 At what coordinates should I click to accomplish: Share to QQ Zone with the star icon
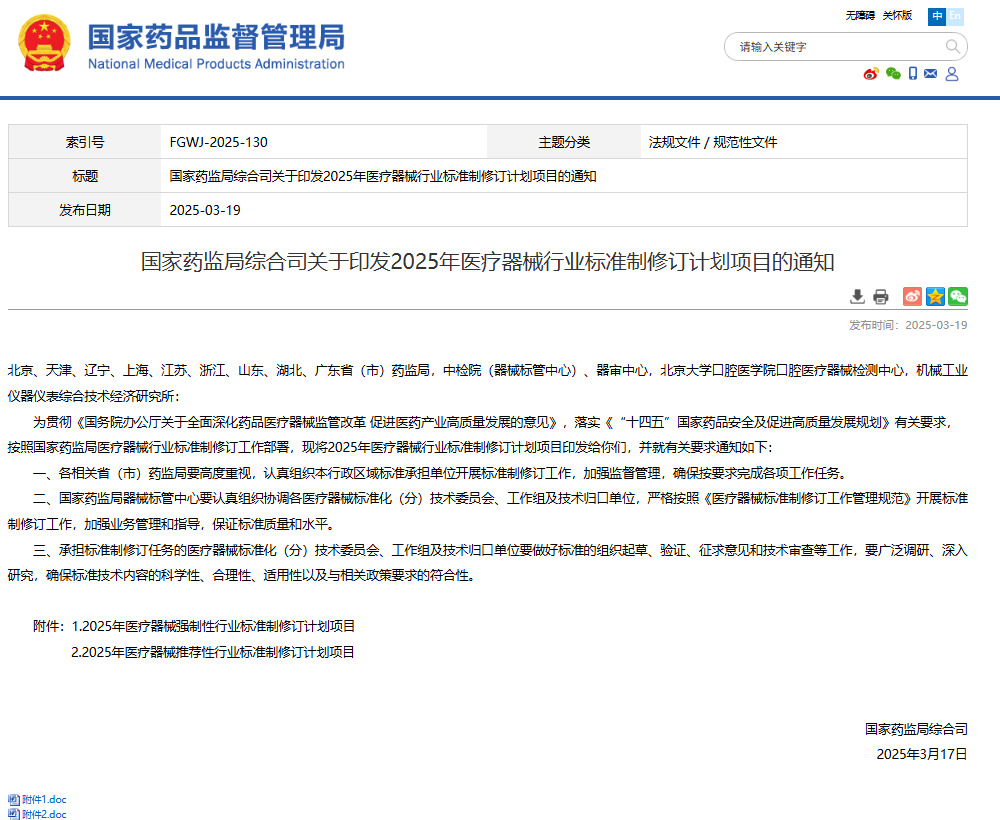coord(935,296)
